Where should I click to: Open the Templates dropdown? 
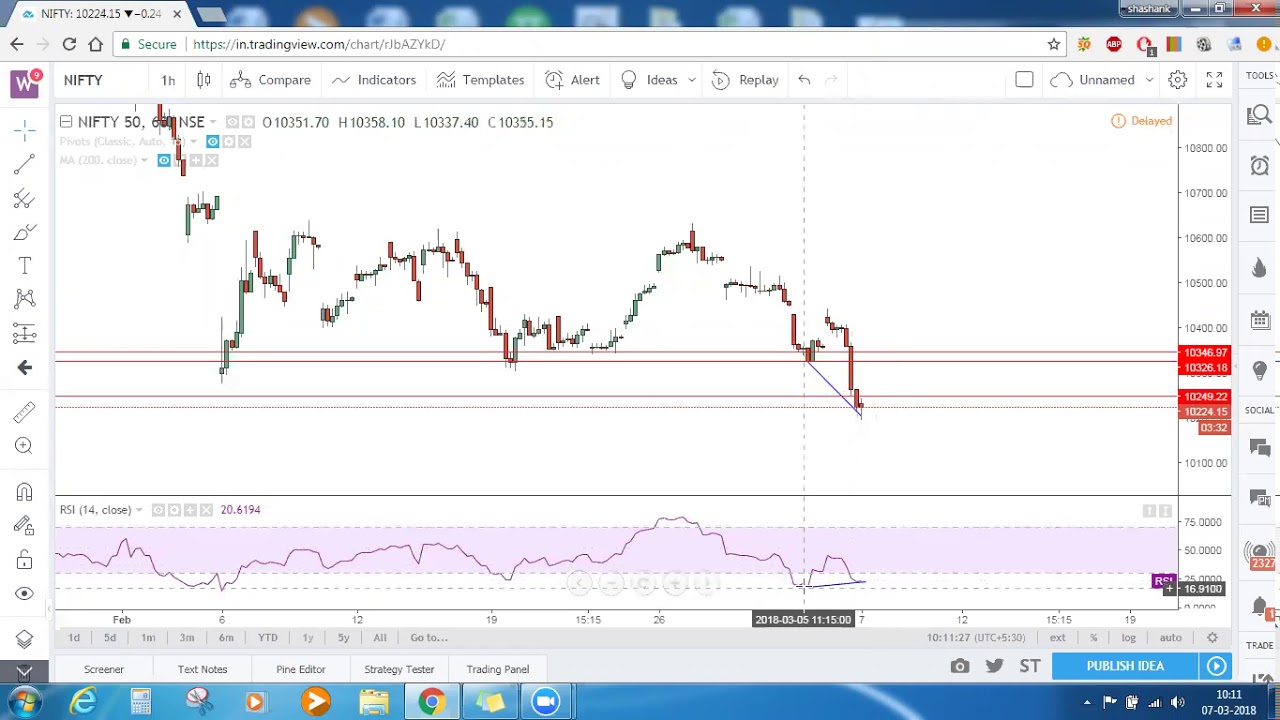coord(480,80)
